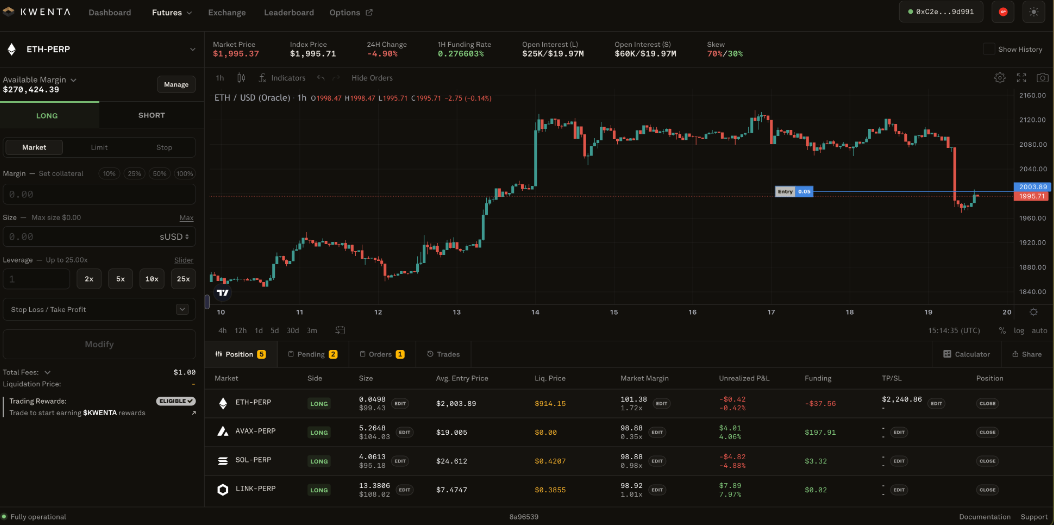Open the Options external link
The image size is (1054, 525).
(351, 12)
